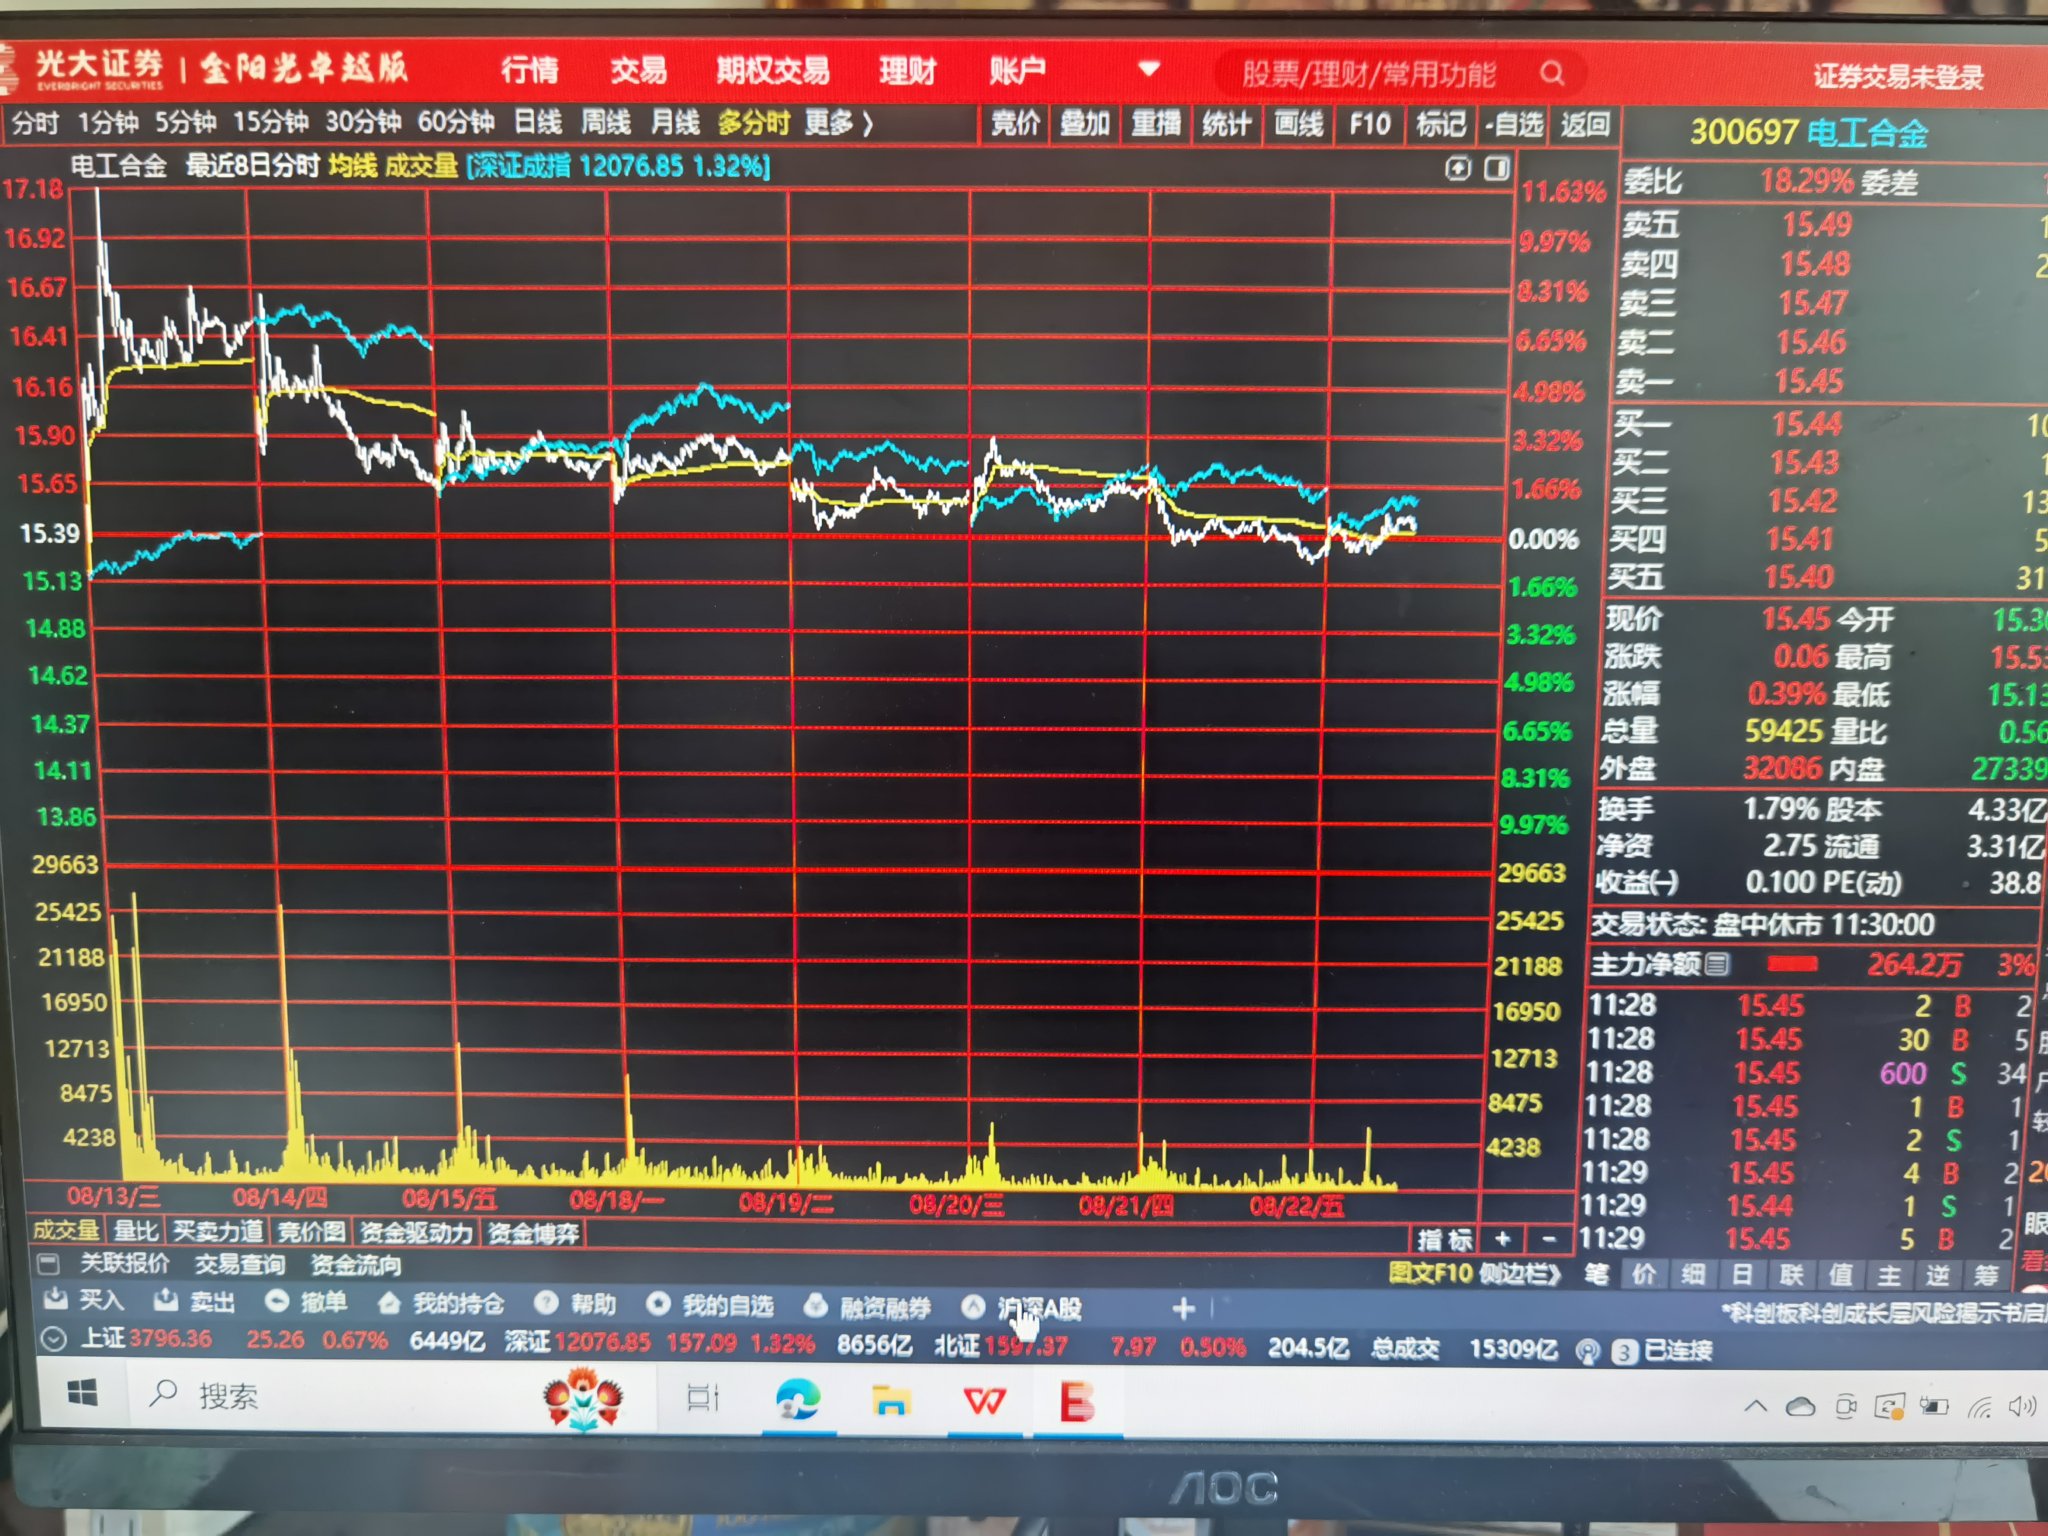Viewport: 2048px width, 1536px height.
Task: Select the 量比 indicator tab
Action: coord(137,1231)
